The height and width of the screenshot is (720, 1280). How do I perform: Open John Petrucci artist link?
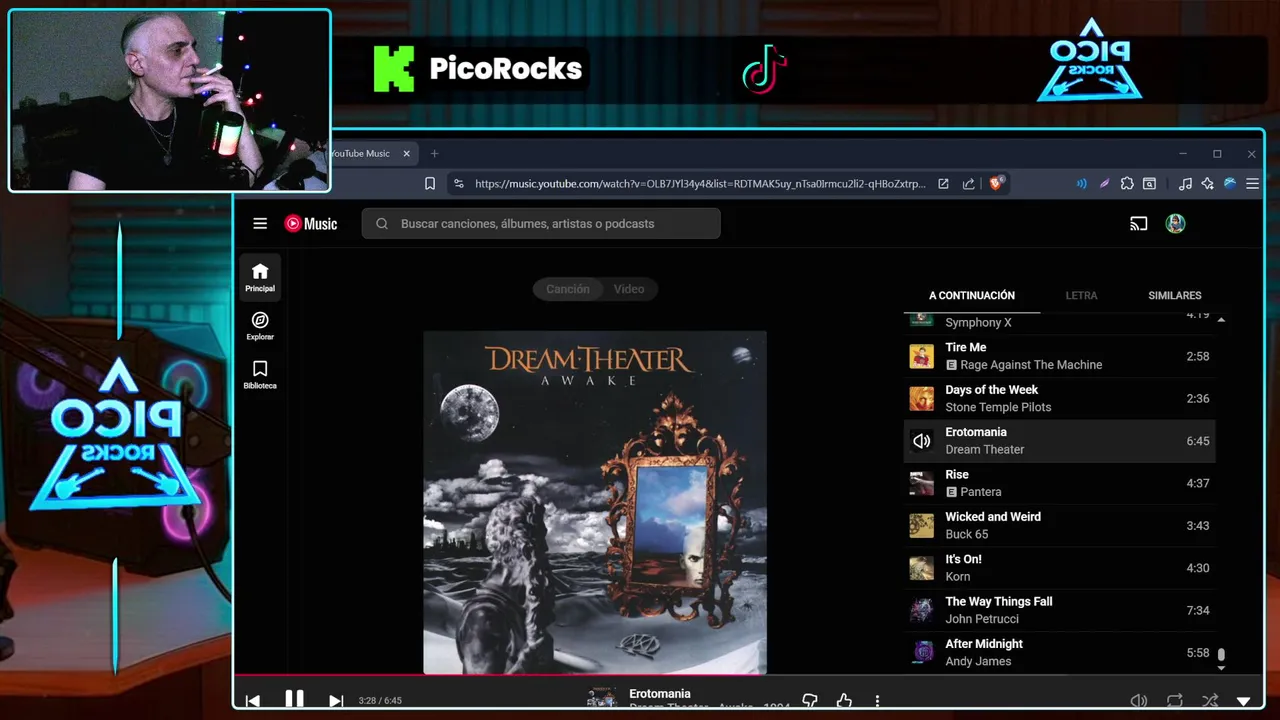coord(982,619)
